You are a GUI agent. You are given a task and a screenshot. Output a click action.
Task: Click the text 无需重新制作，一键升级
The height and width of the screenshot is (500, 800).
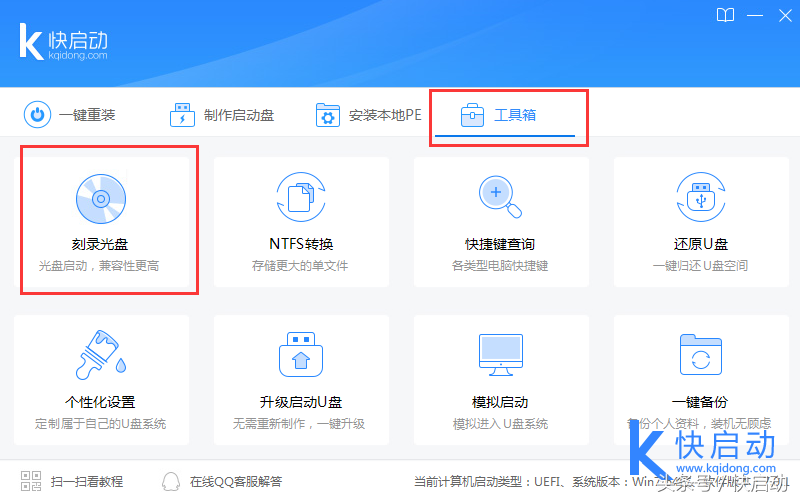click(299, 424)
